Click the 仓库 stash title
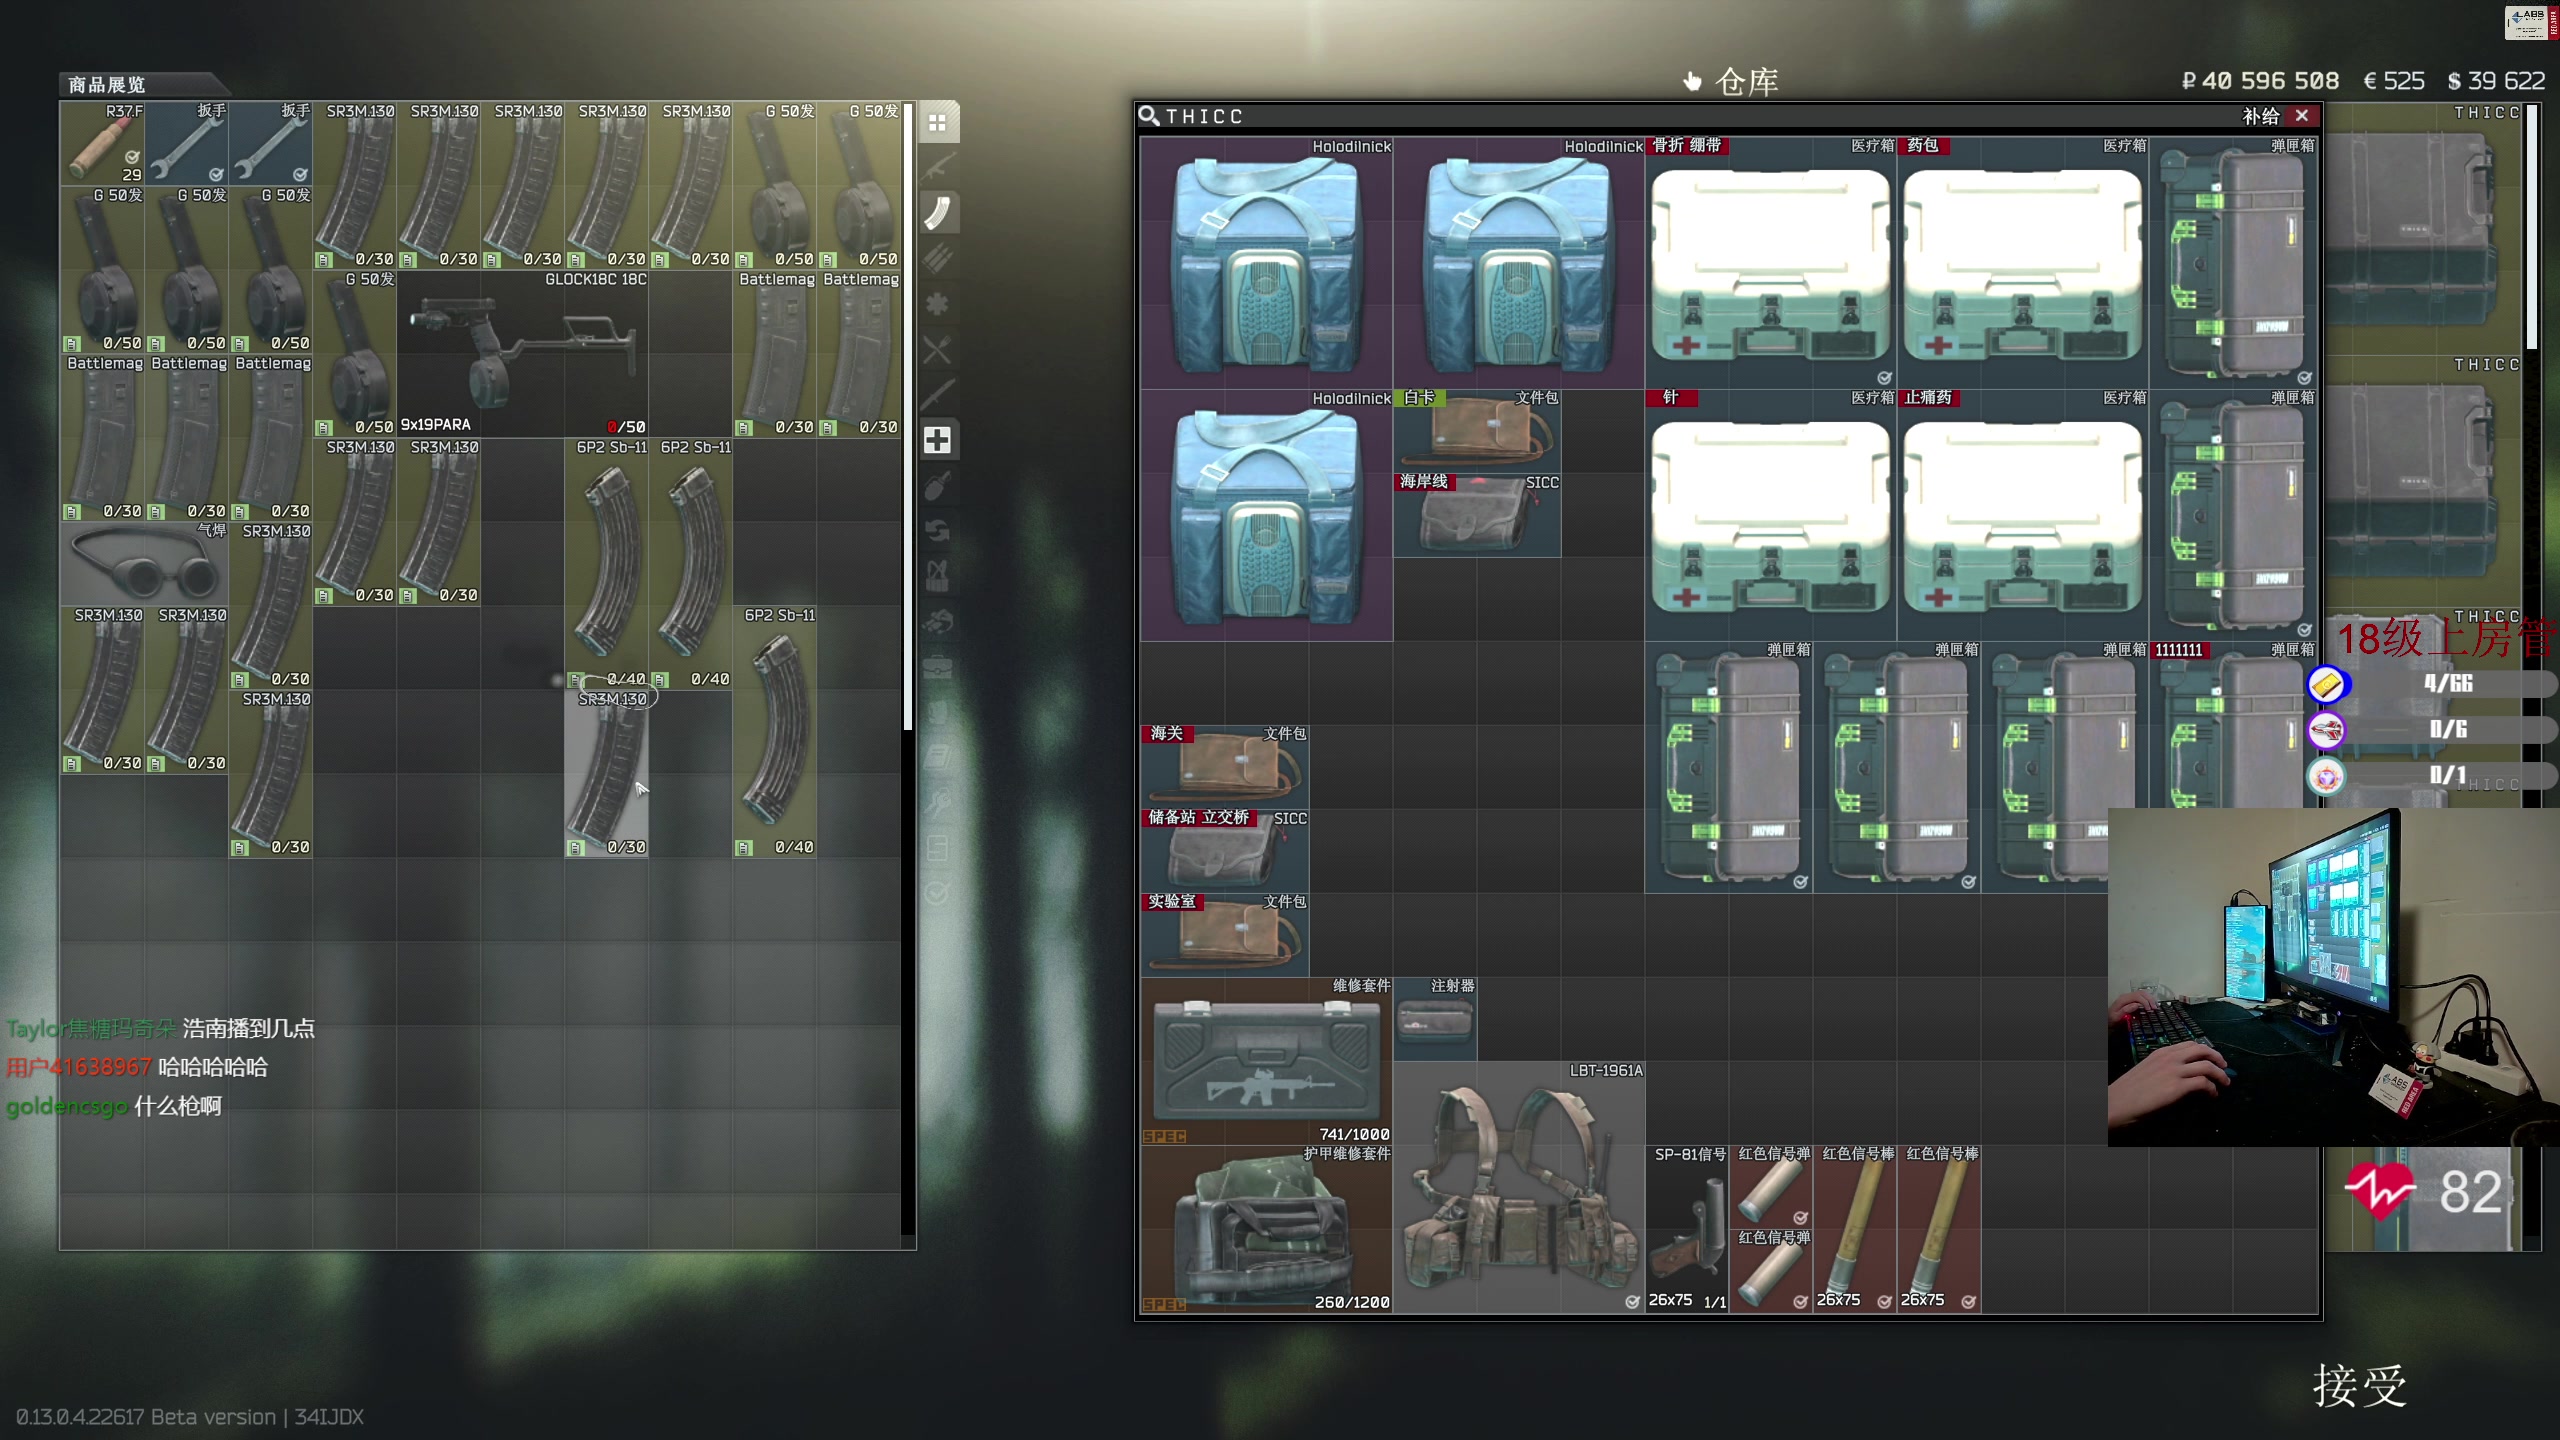Screen dimensions: 2560x1440 click(x=1746, y=82)
